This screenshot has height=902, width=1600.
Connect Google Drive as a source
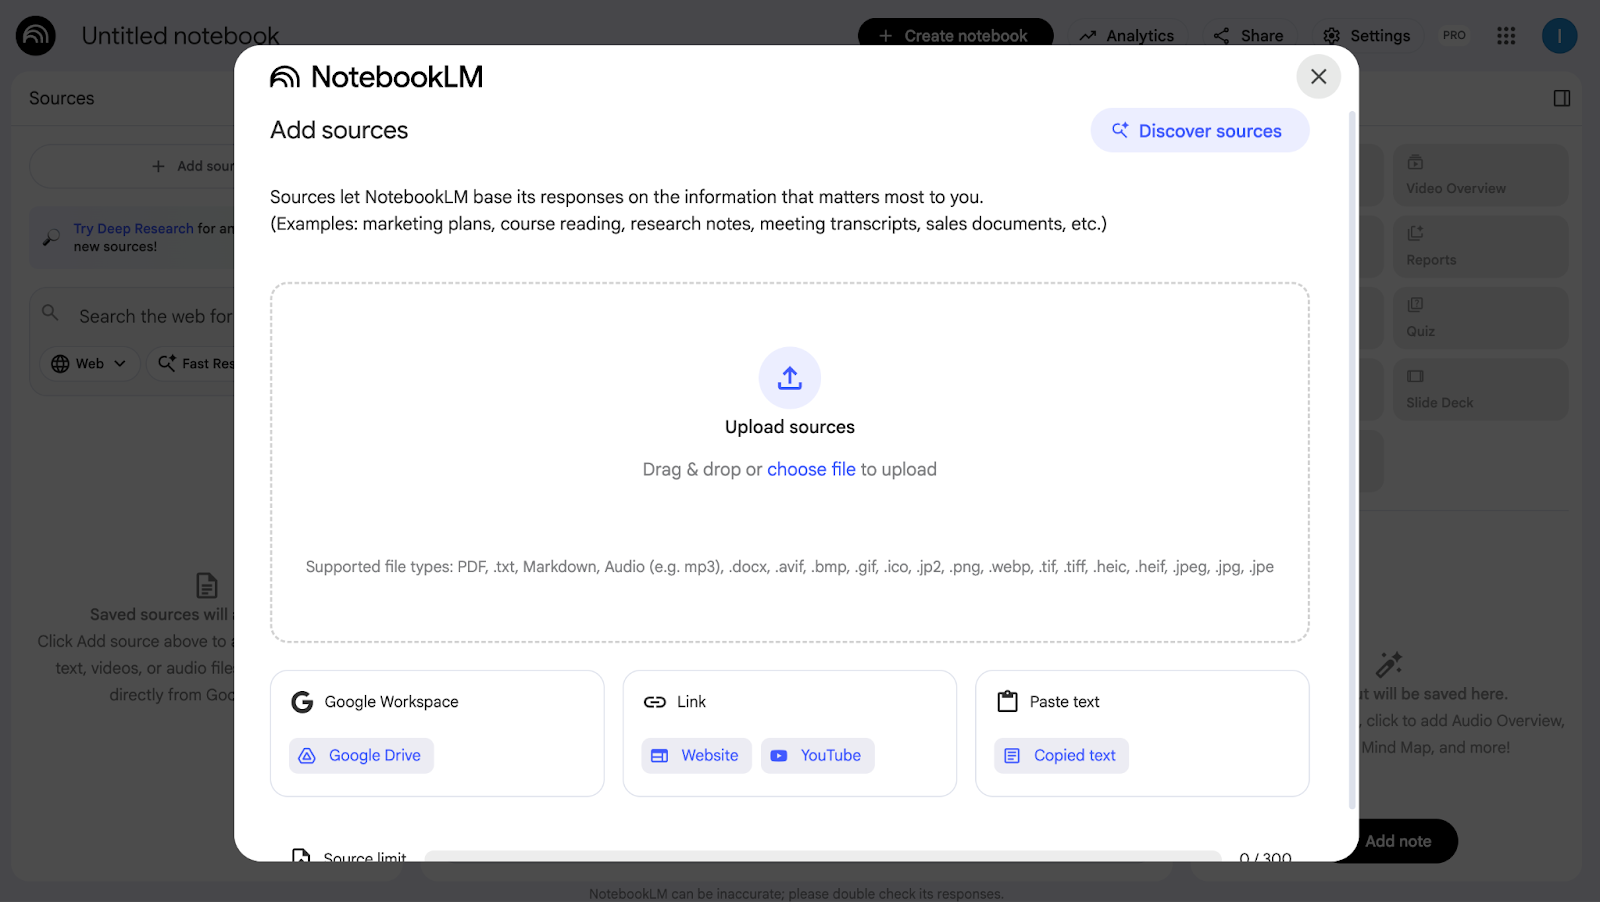pos(361,755)
